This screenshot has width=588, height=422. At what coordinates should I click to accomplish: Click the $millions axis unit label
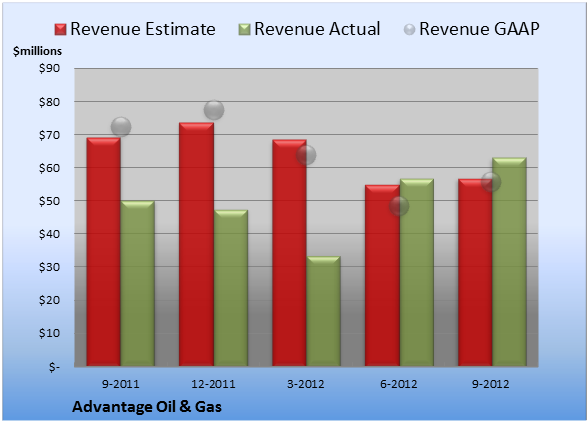(x=37, y=51)
